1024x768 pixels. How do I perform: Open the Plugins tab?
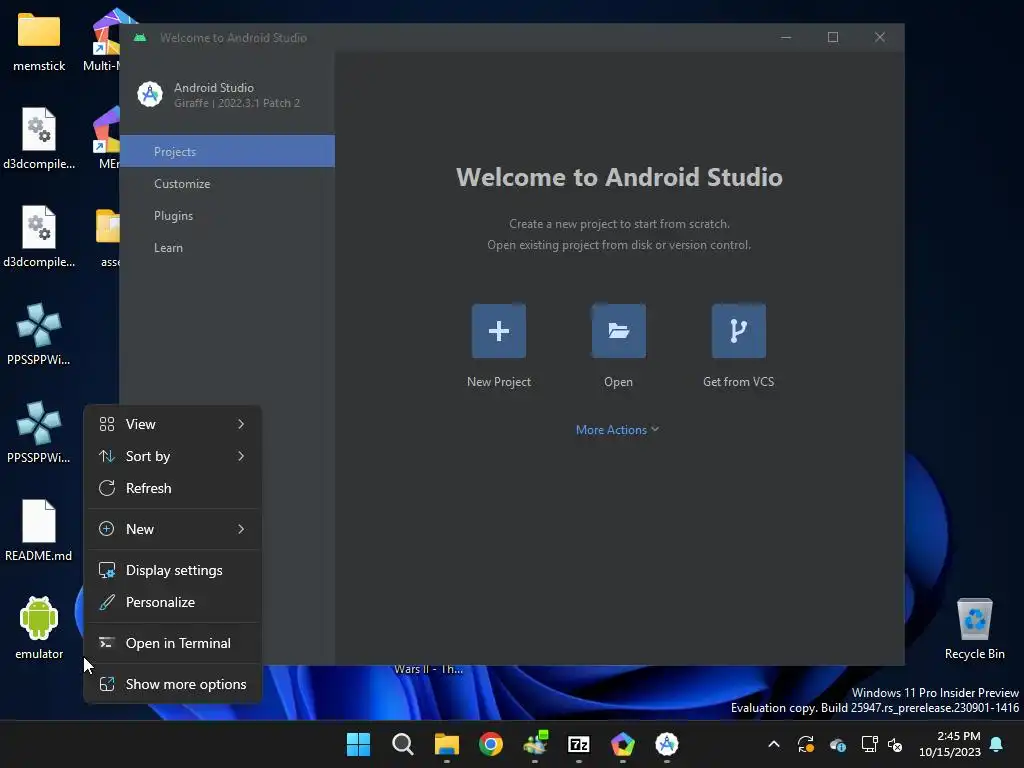tap(227, 216)
